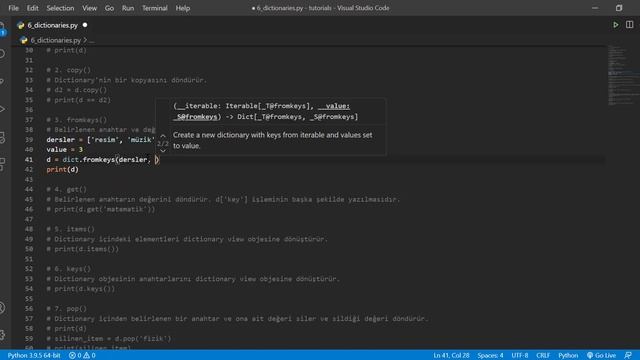Click the '2/2' signature counter
Image resolution: width=640 pixels, height=360 pixels.
163,144
